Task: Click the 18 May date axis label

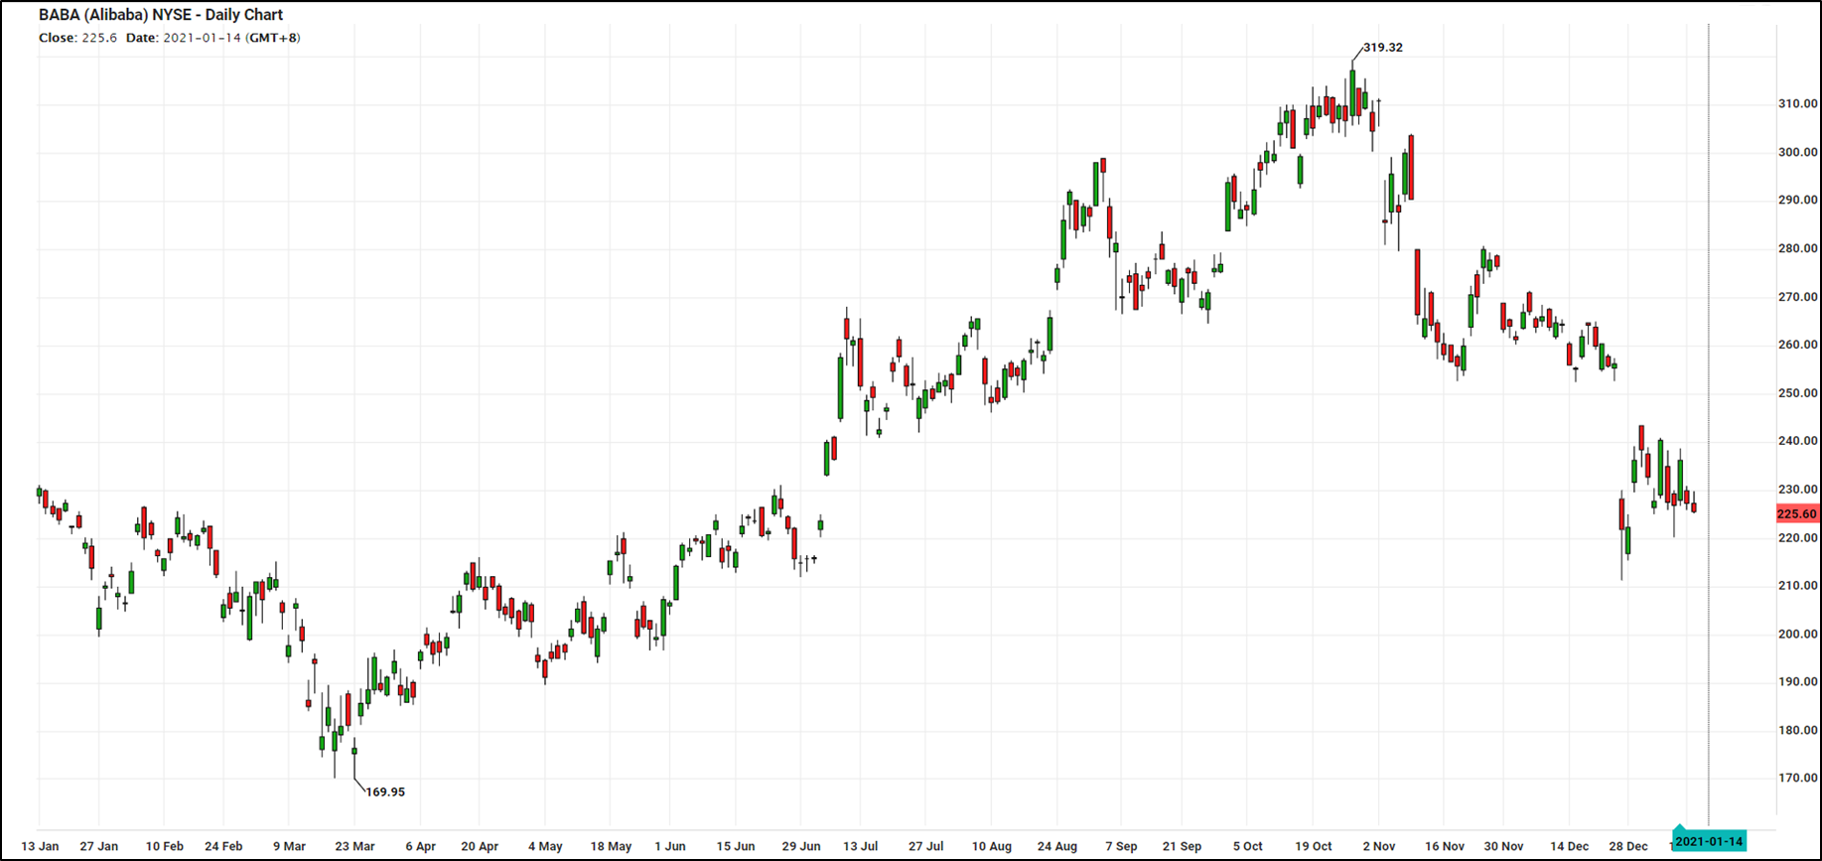Action: pos(610,846)
